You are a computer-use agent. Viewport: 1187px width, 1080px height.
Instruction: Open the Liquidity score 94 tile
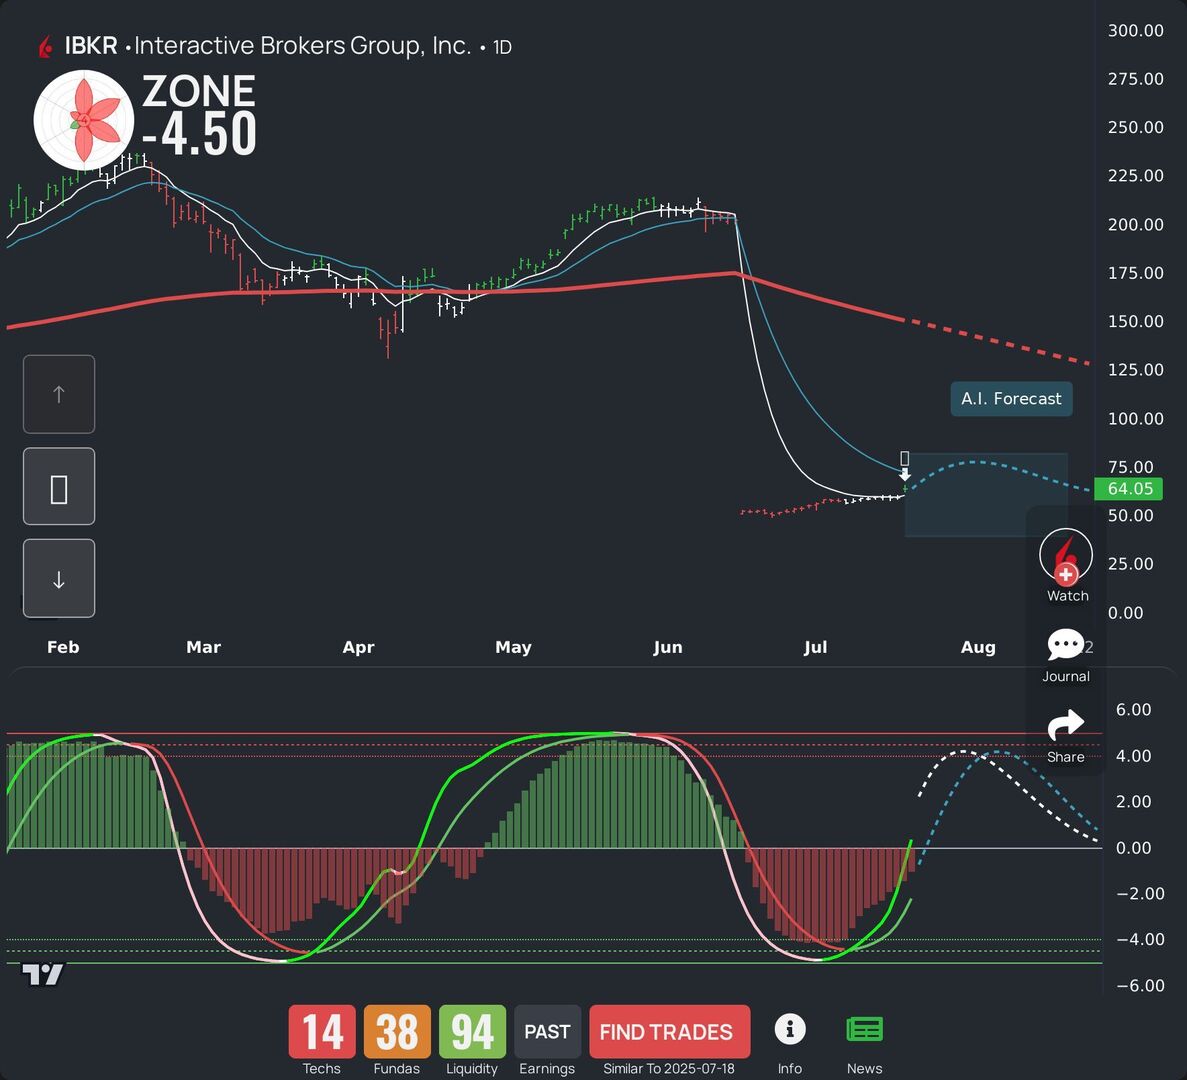472,1032
